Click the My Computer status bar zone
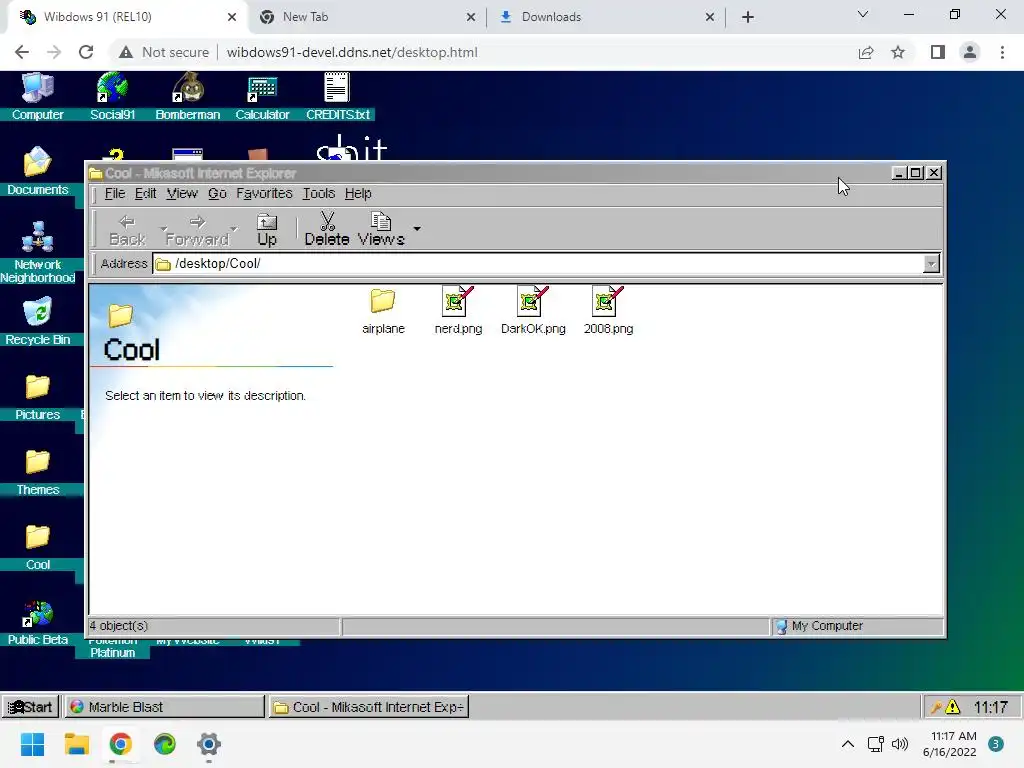 pyautogui.click(x=857, y=626)
